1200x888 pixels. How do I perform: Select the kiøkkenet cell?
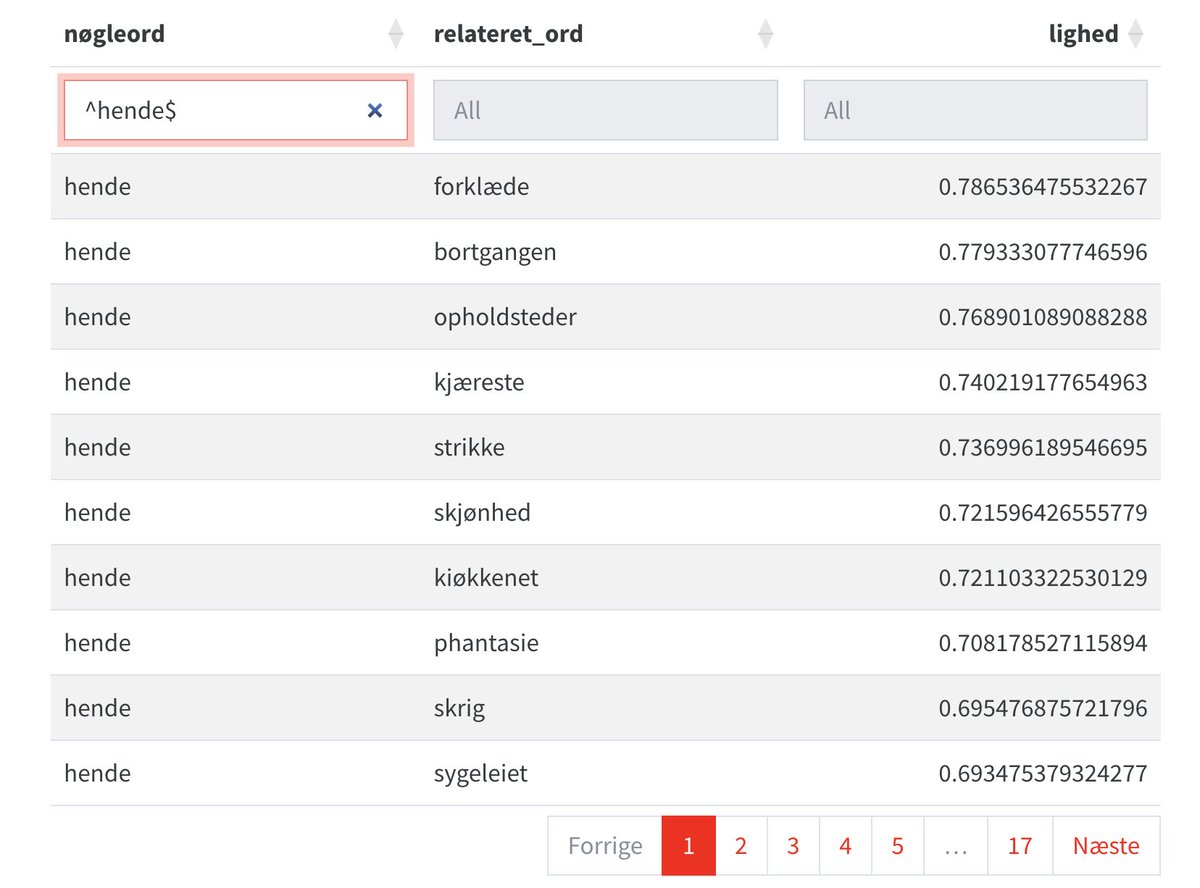click(486, 578)
